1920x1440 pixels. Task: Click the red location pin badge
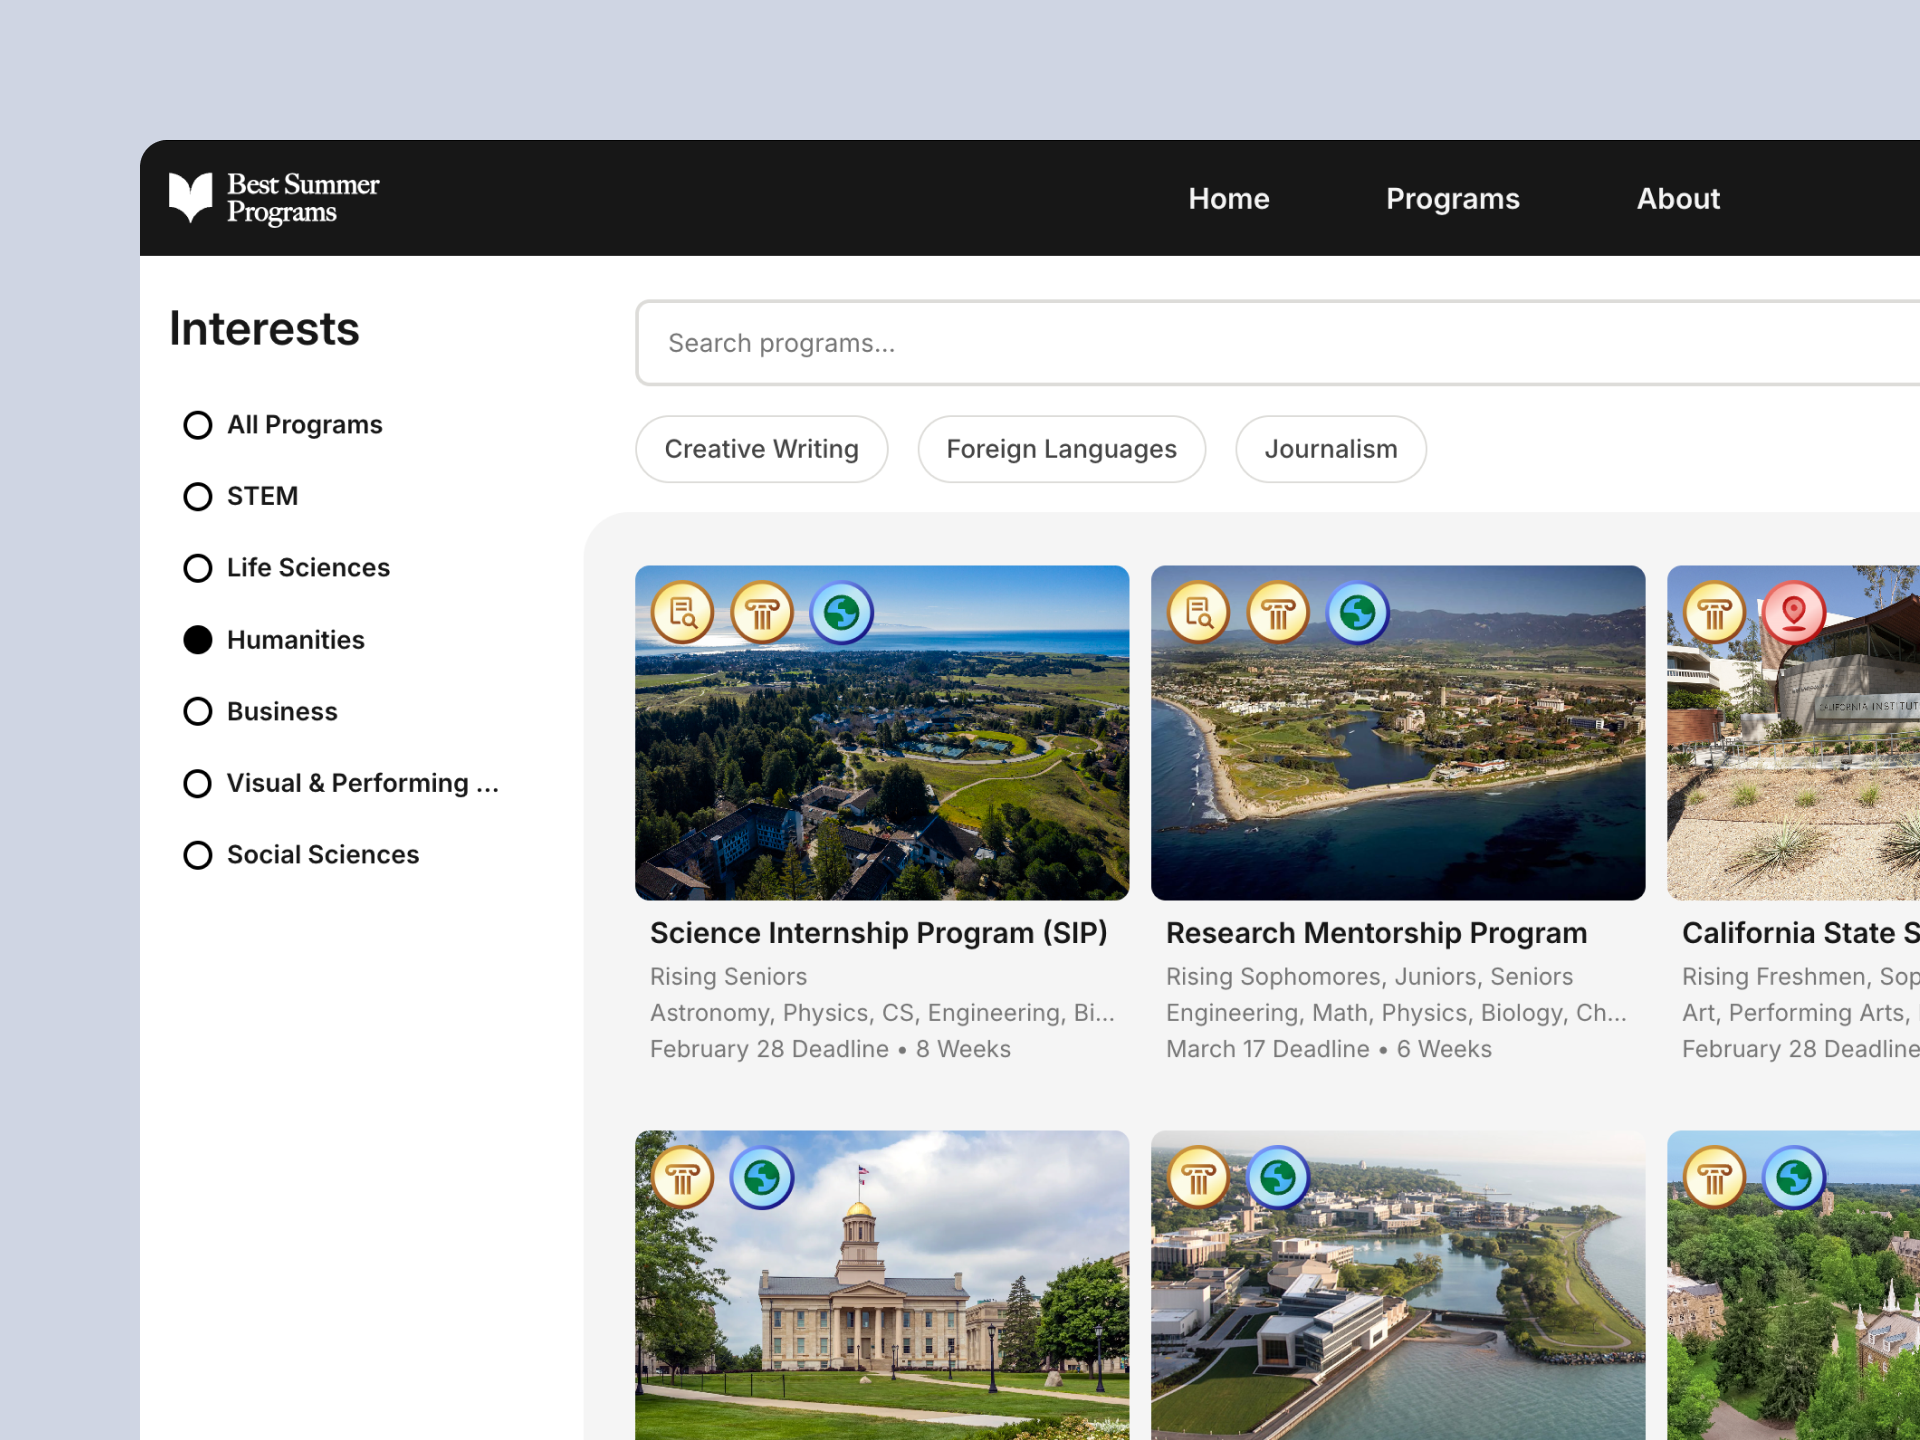pyautogui.click(x=1794, y=612)
